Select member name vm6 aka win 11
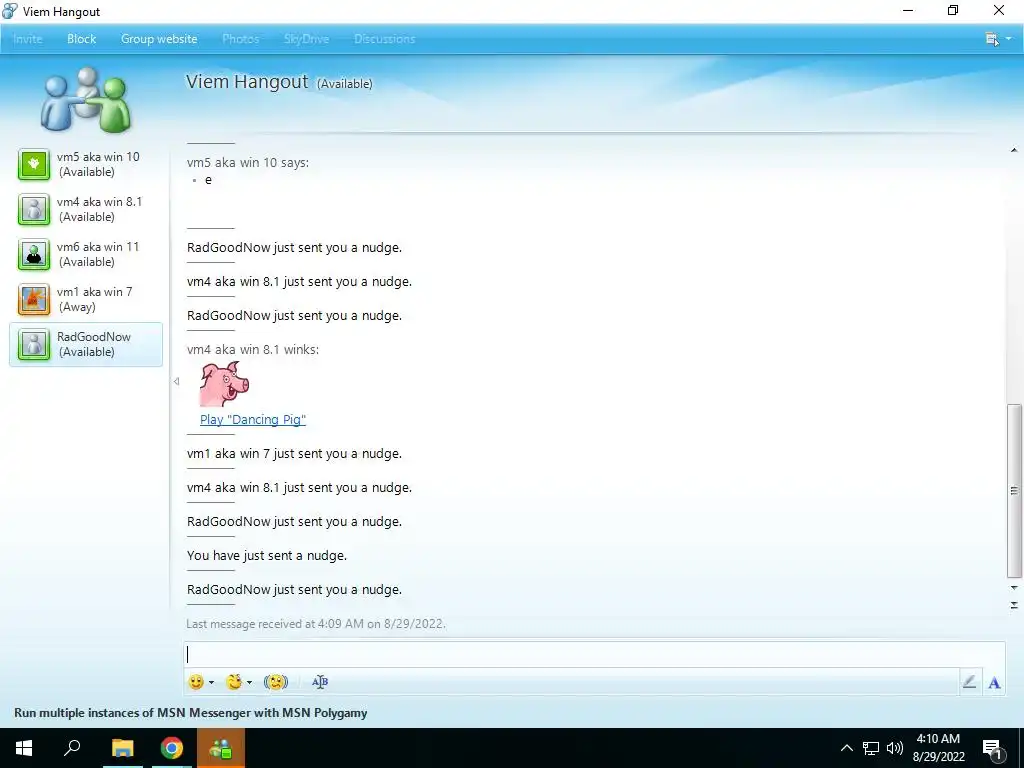The image size is (1024, 768). (98, 247)
